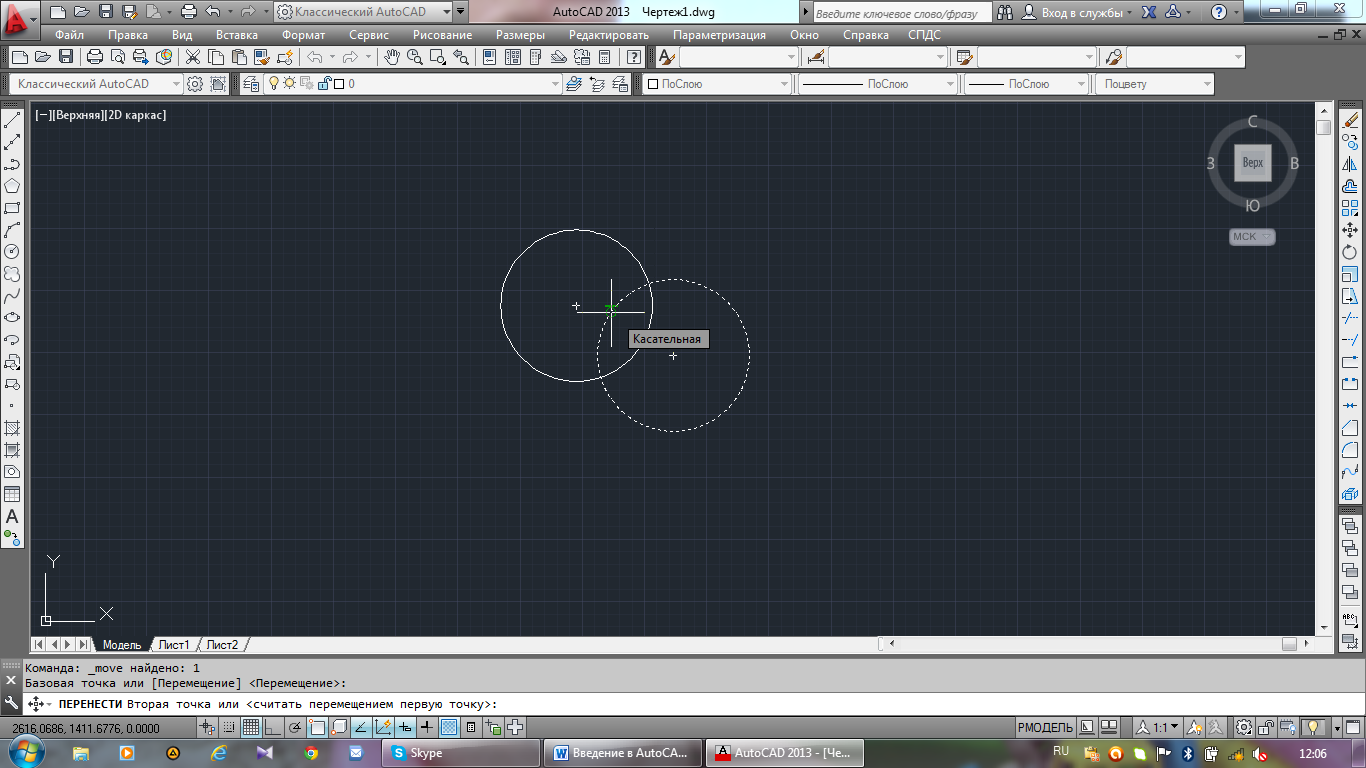
Task: Click the Верх face on ViewCube
Action: [1253, 162]
